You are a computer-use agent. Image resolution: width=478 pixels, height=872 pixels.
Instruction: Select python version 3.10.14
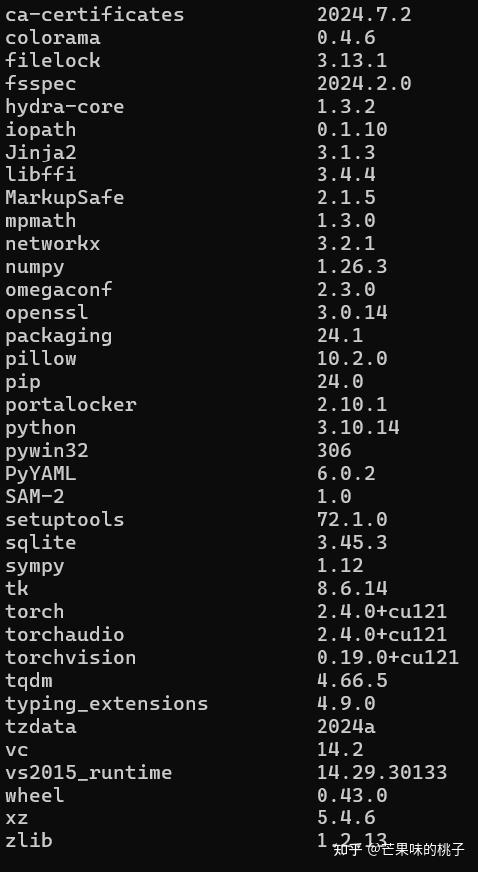point(358,428)
